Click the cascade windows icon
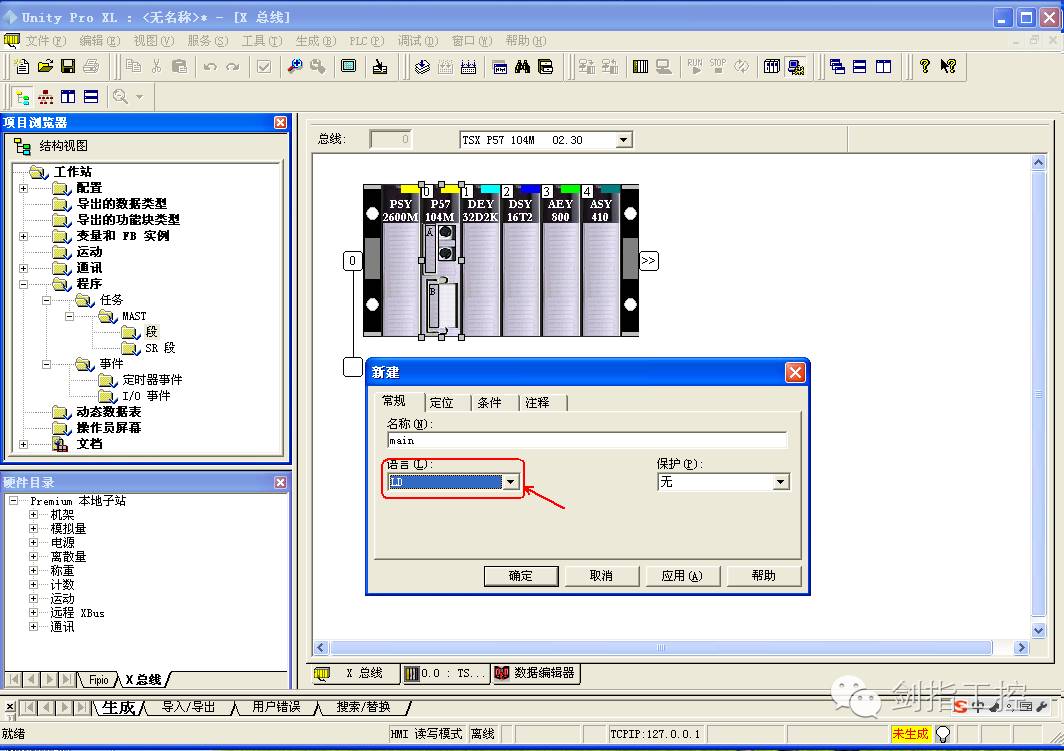This screenshot has height=751, width=1064. point(837,66)
